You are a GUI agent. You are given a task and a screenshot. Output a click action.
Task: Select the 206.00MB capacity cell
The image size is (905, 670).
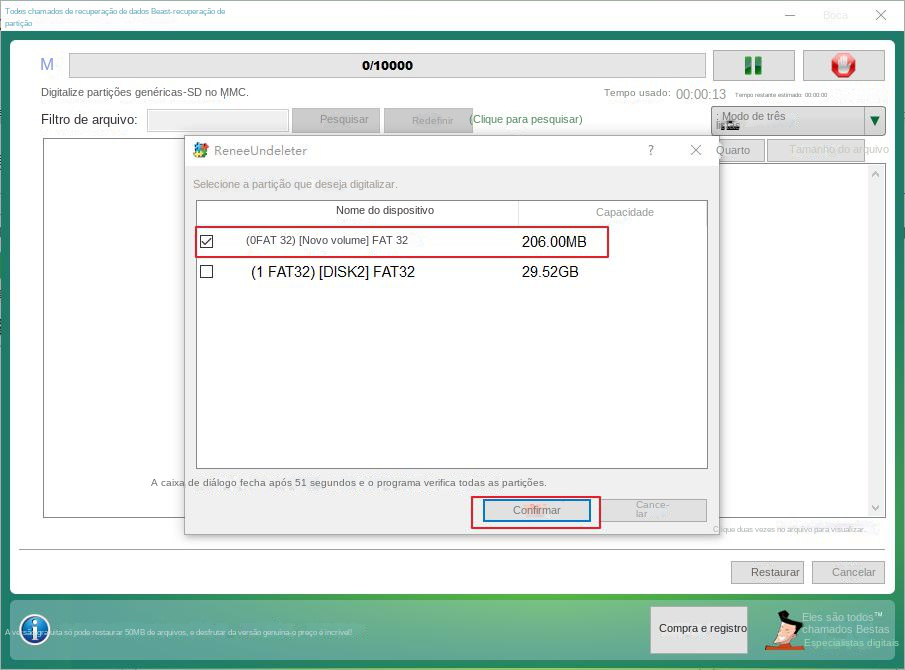(x=554, y=242)
